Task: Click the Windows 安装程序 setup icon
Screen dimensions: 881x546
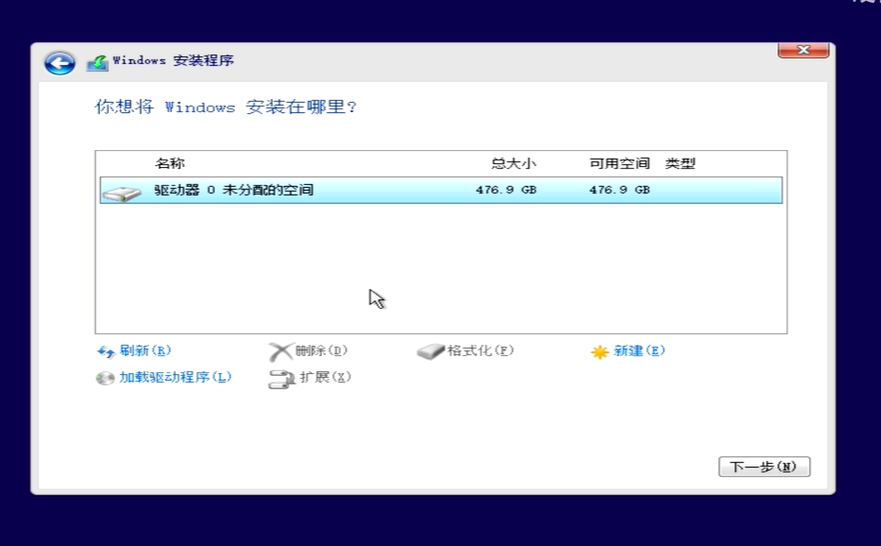Action: [x=97, y=63]
